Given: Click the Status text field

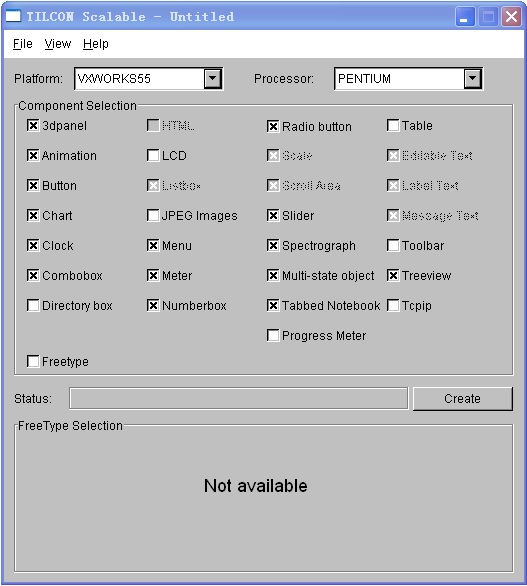Looking at the screenshot, I should tap(238, 398).
